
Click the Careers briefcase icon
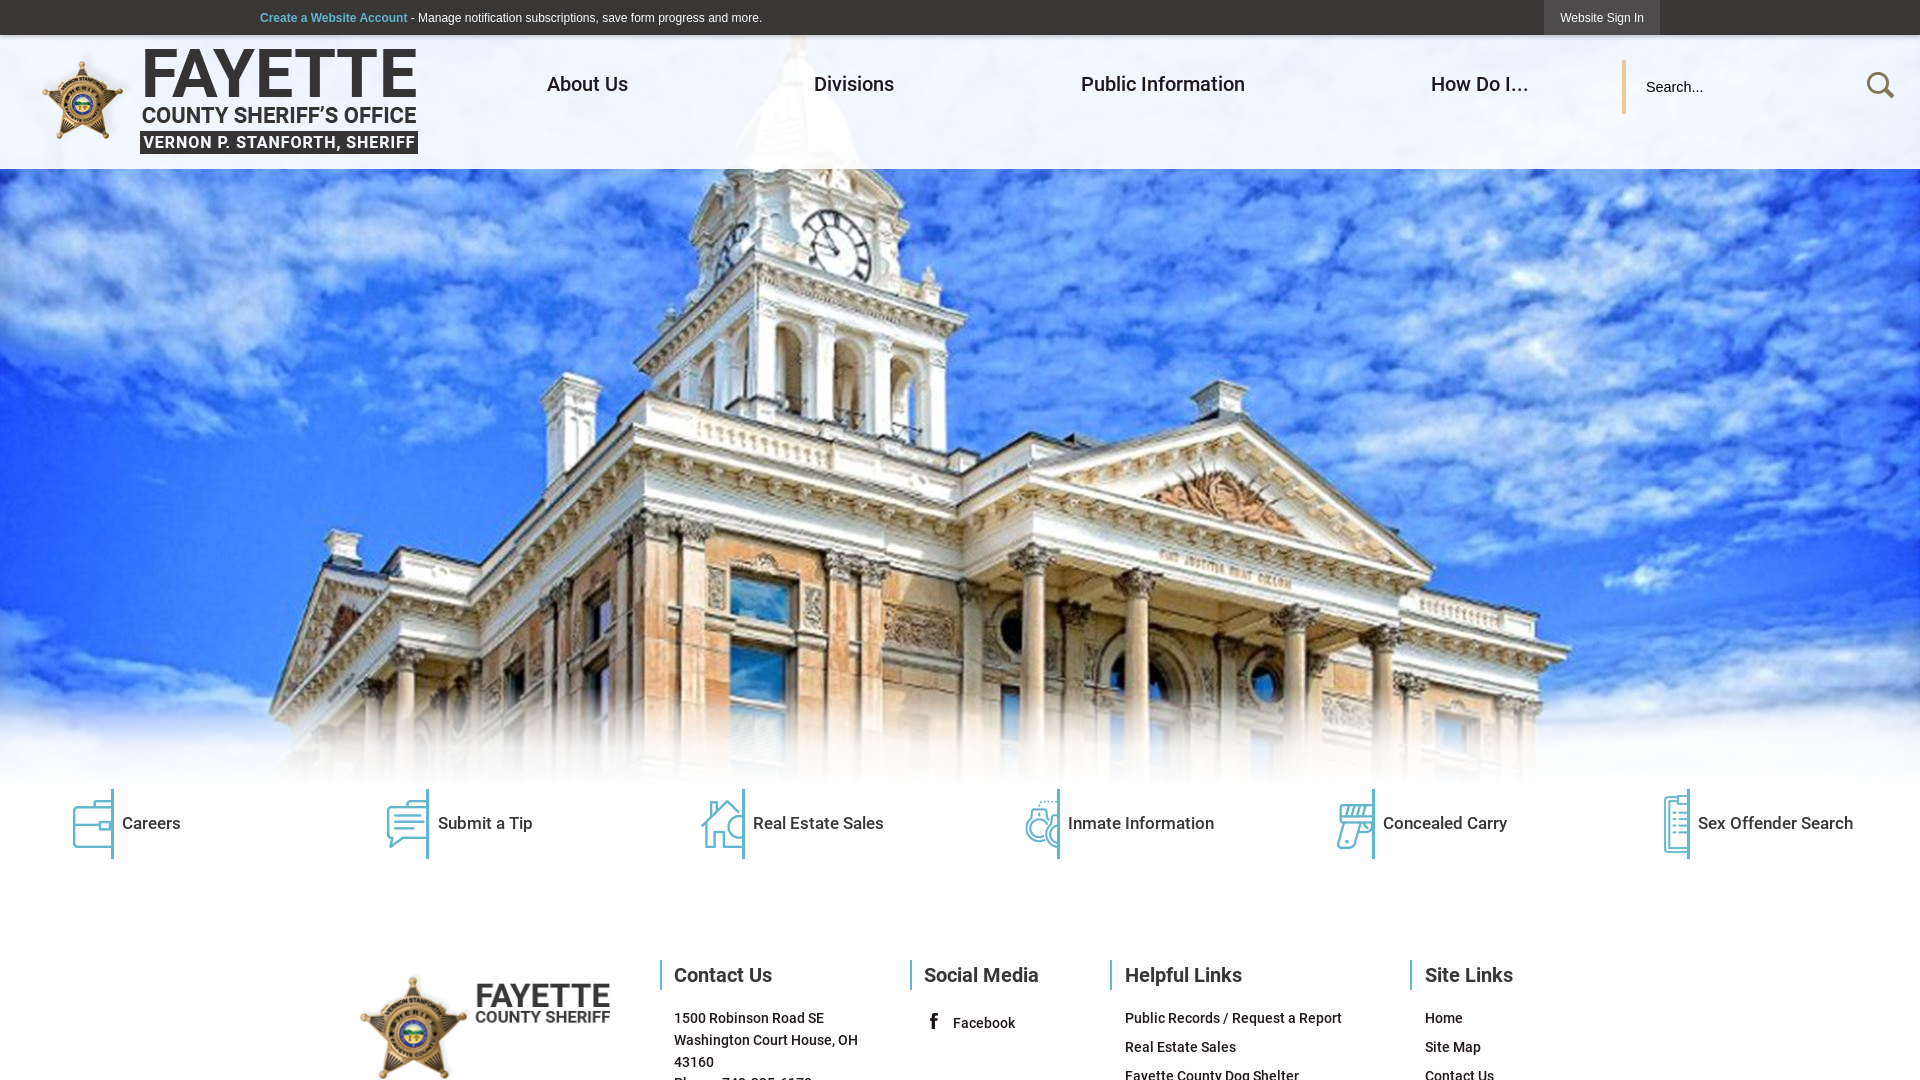(92, 824)
